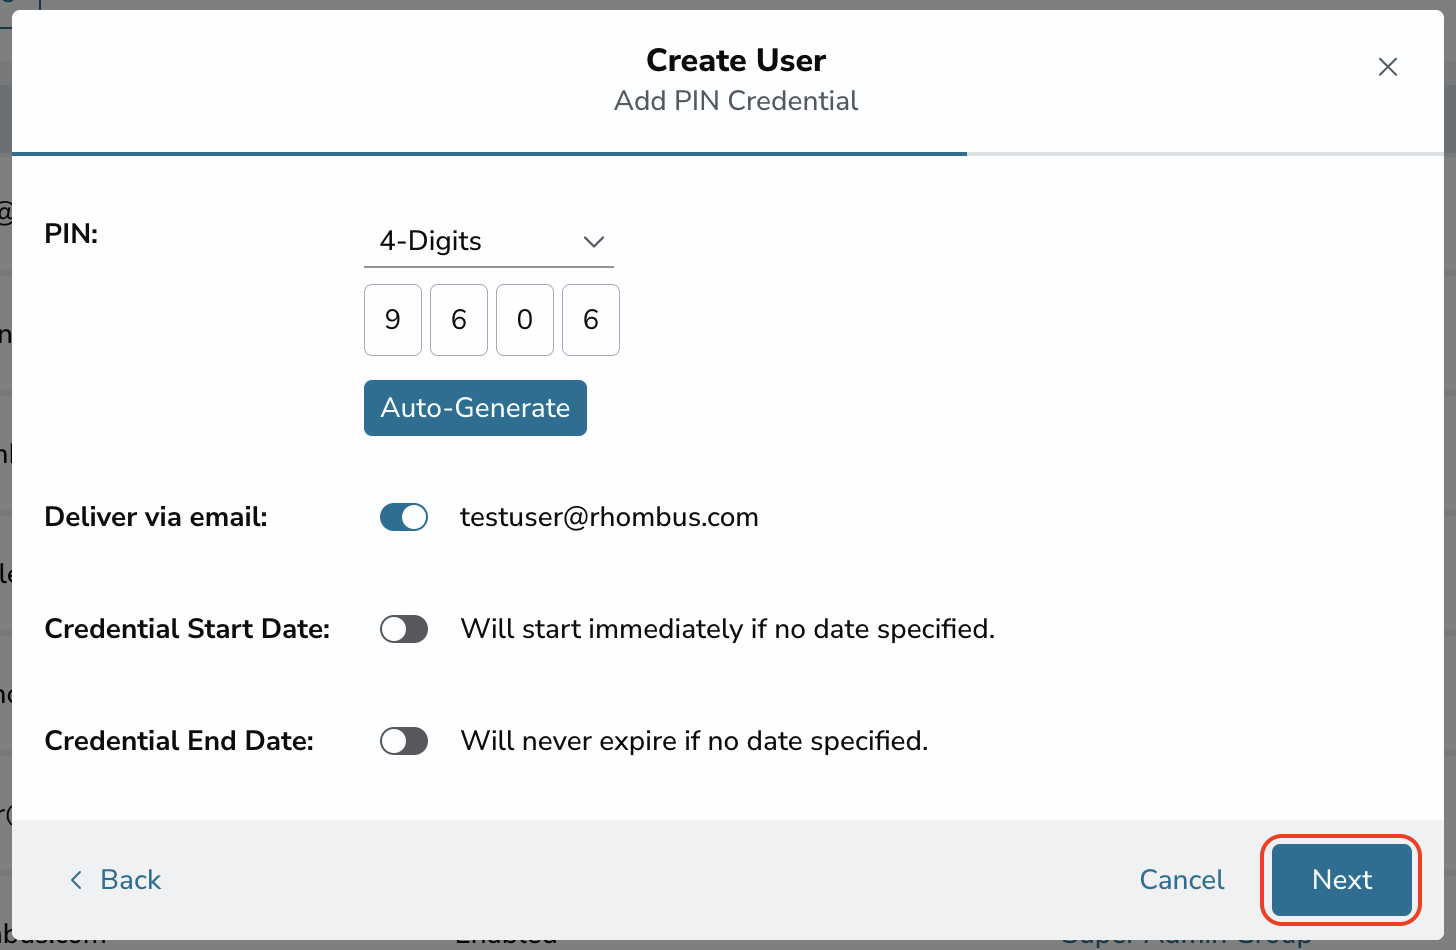This screenshot has height=950, width=1456.
Task: Click "Will never expire if no date specified." text
Action: 694,741
